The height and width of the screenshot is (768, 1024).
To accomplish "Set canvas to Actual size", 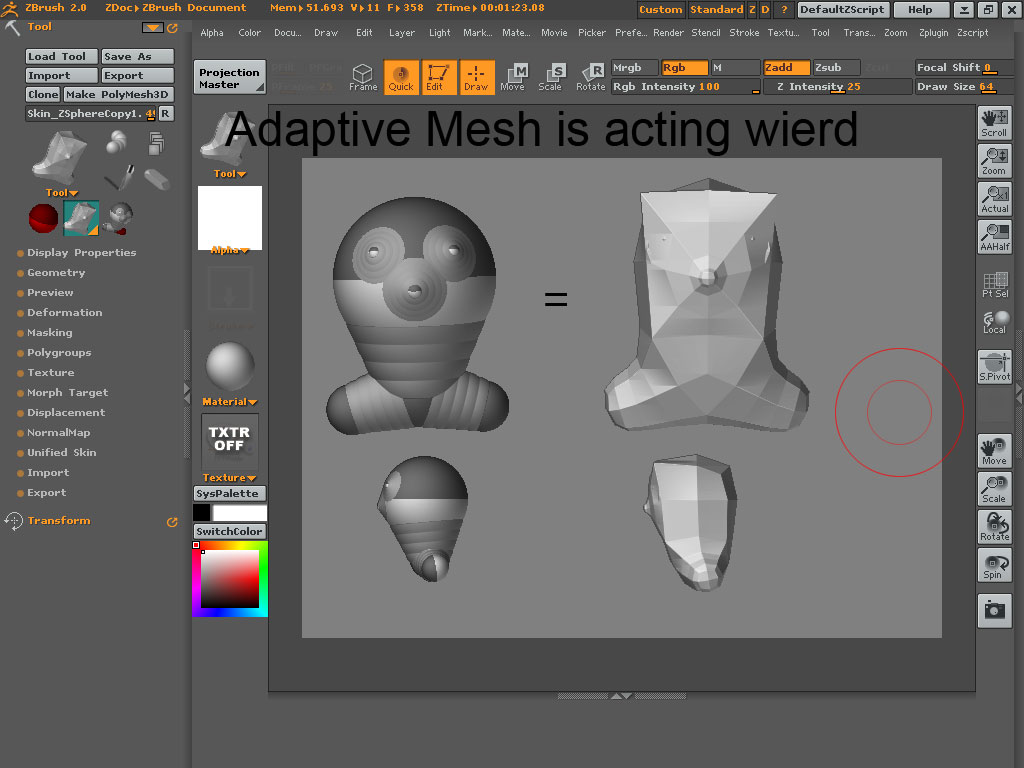I will pyautogui.click(x=994, y=199).
